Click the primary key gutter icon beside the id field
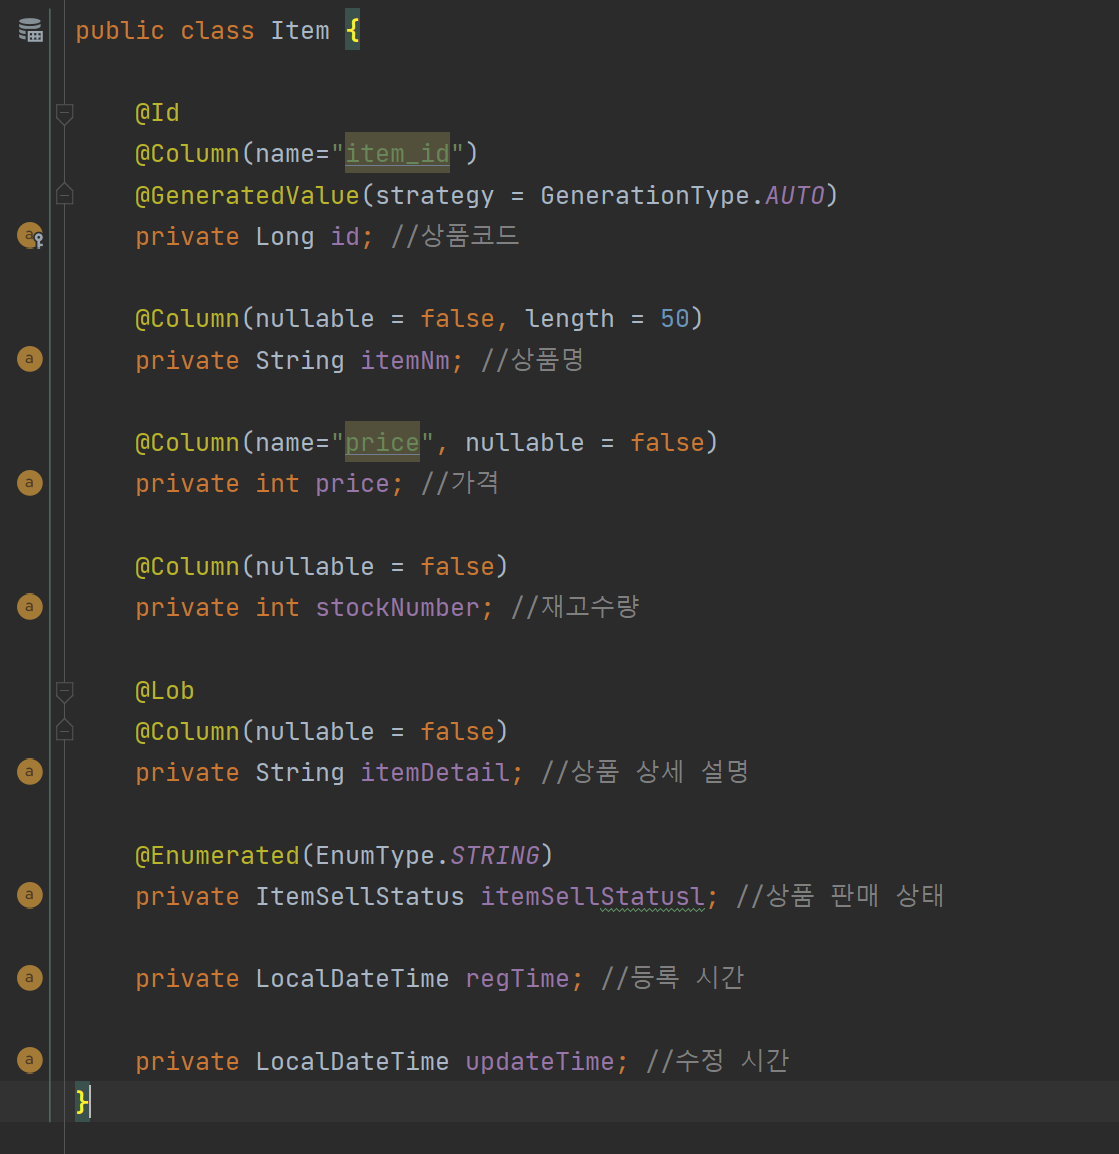1119x1154 pixels. coord(30,236)
